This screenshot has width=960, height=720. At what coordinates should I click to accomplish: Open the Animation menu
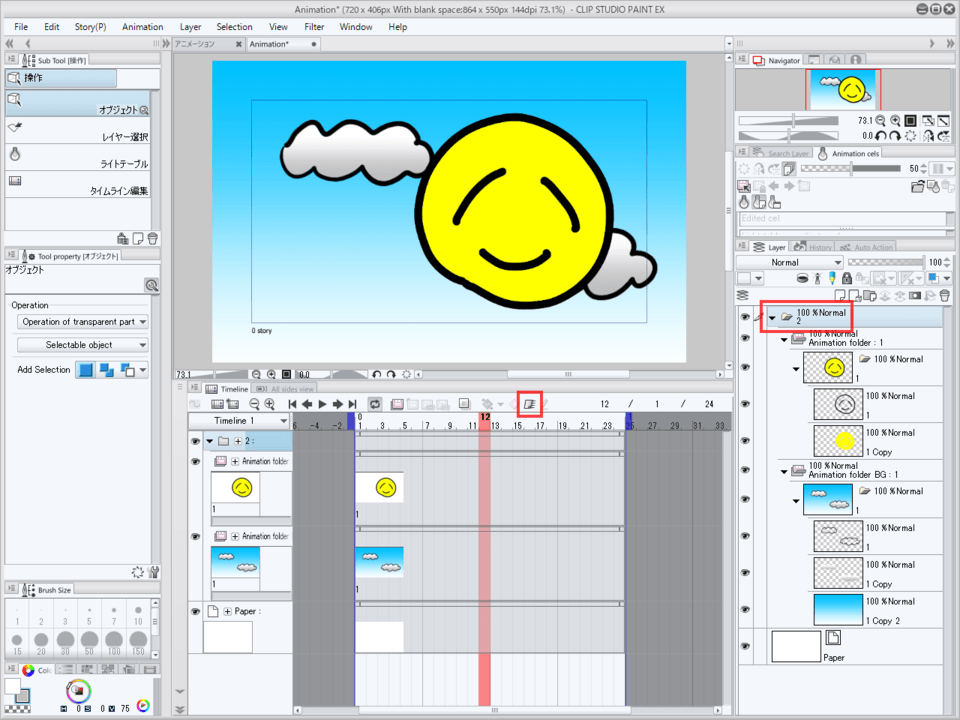point(142,27)
